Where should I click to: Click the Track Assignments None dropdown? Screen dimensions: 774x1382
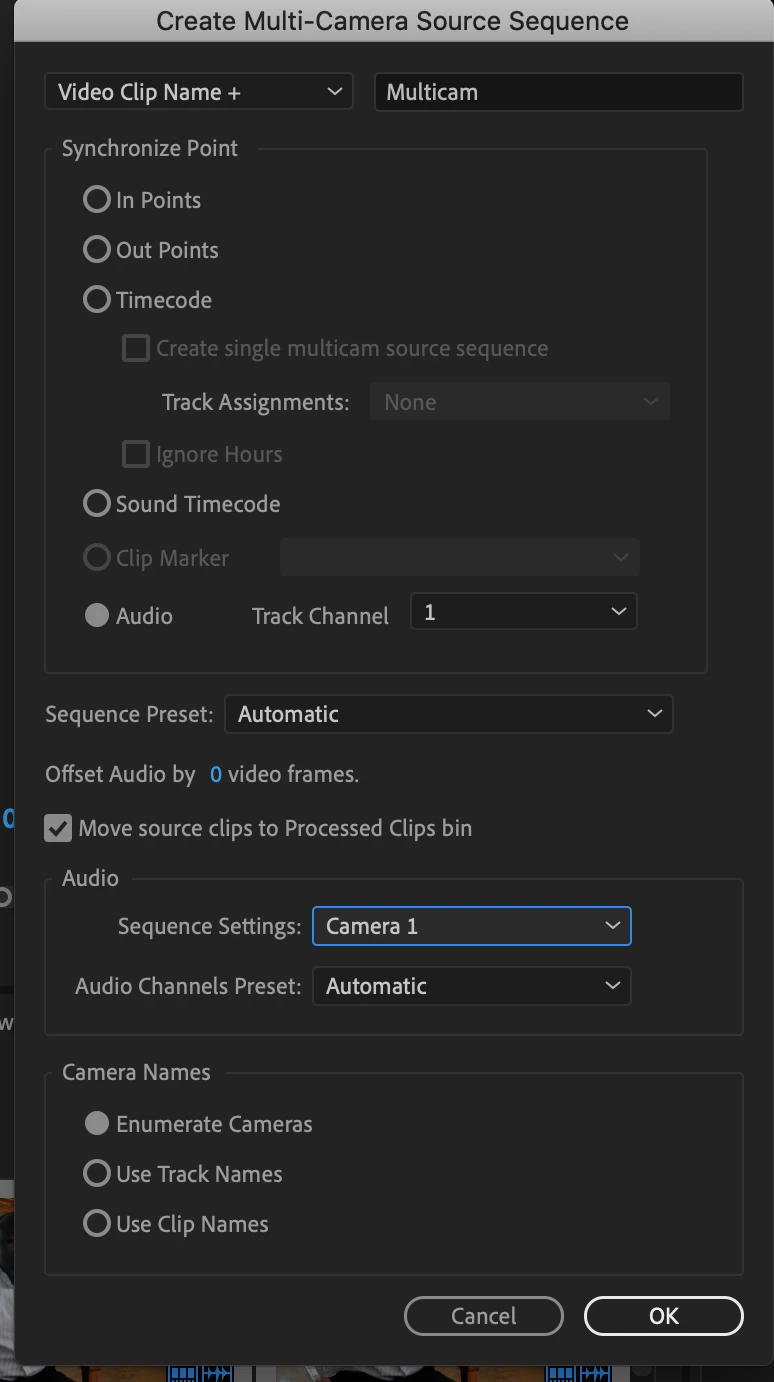pyautogui.click(x=520, y=402)
